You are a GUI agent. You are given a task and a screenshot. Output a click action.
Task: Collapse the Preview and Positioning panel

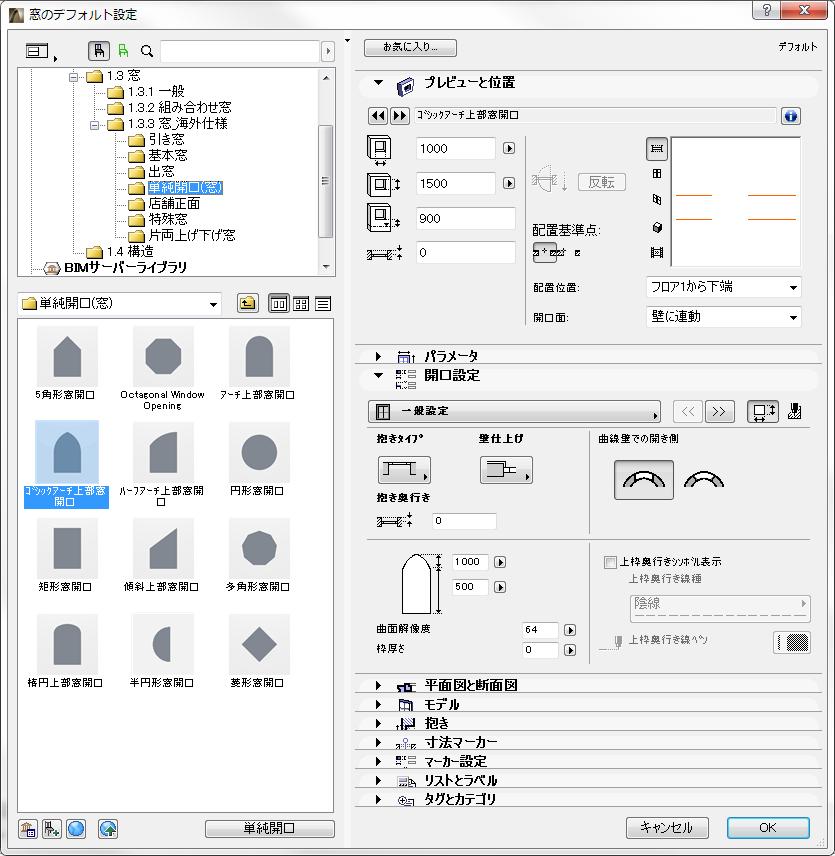[378, 82]
